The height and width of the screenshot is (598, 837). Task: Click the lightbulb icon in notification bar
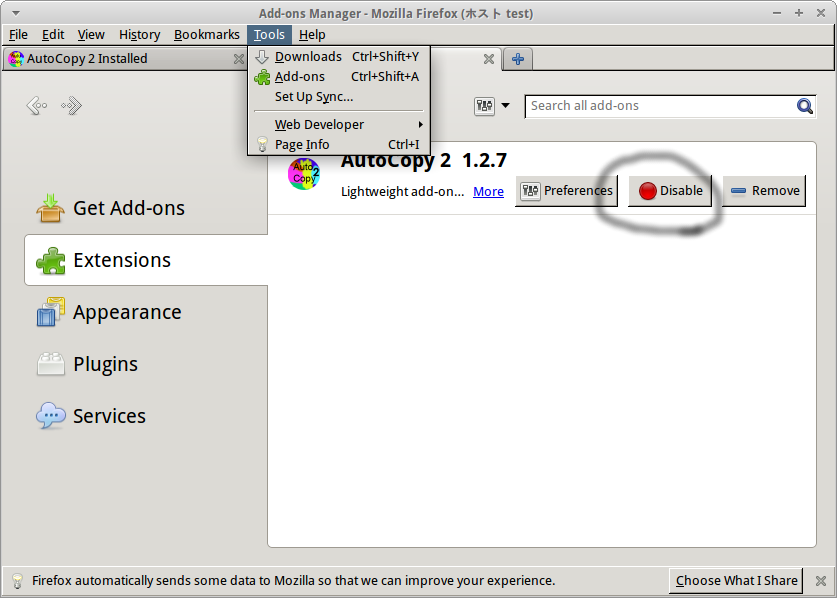point(18,580)
